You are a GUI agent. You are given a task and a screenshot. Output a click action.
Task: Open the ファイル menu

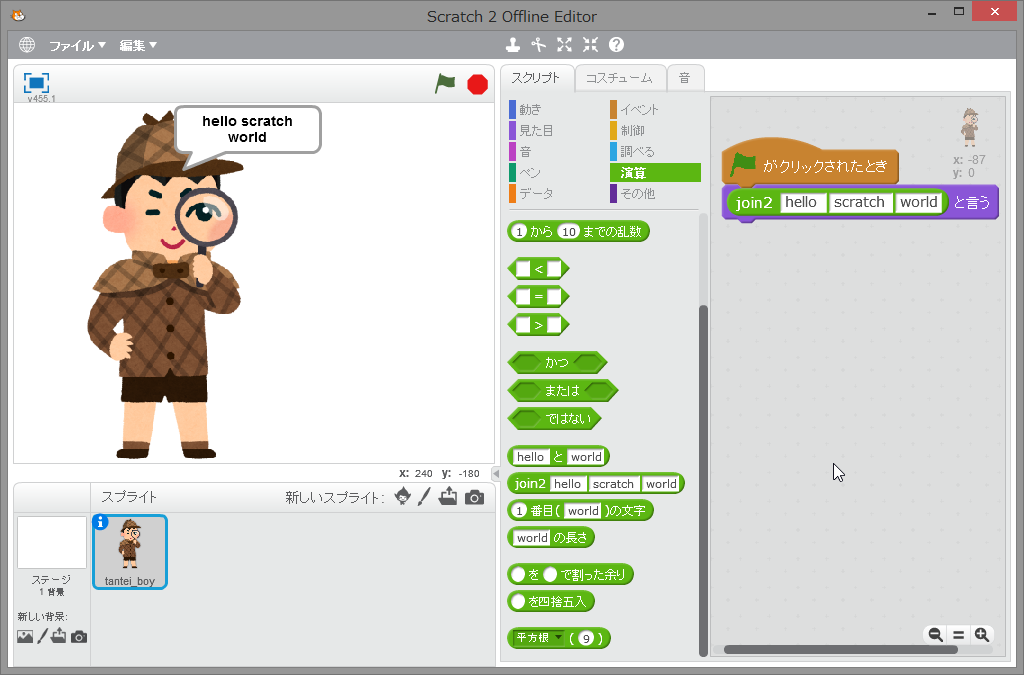[x=77, y=45]
